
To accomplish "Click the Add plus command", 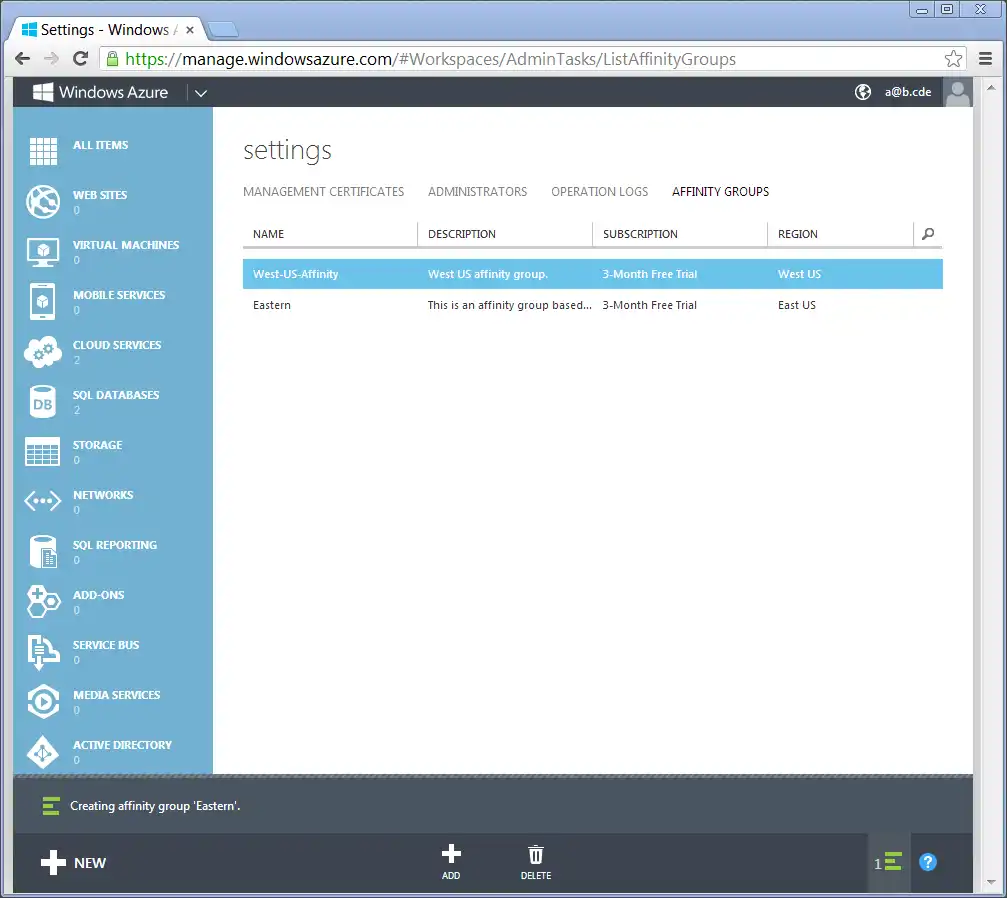I will (451, 862).
